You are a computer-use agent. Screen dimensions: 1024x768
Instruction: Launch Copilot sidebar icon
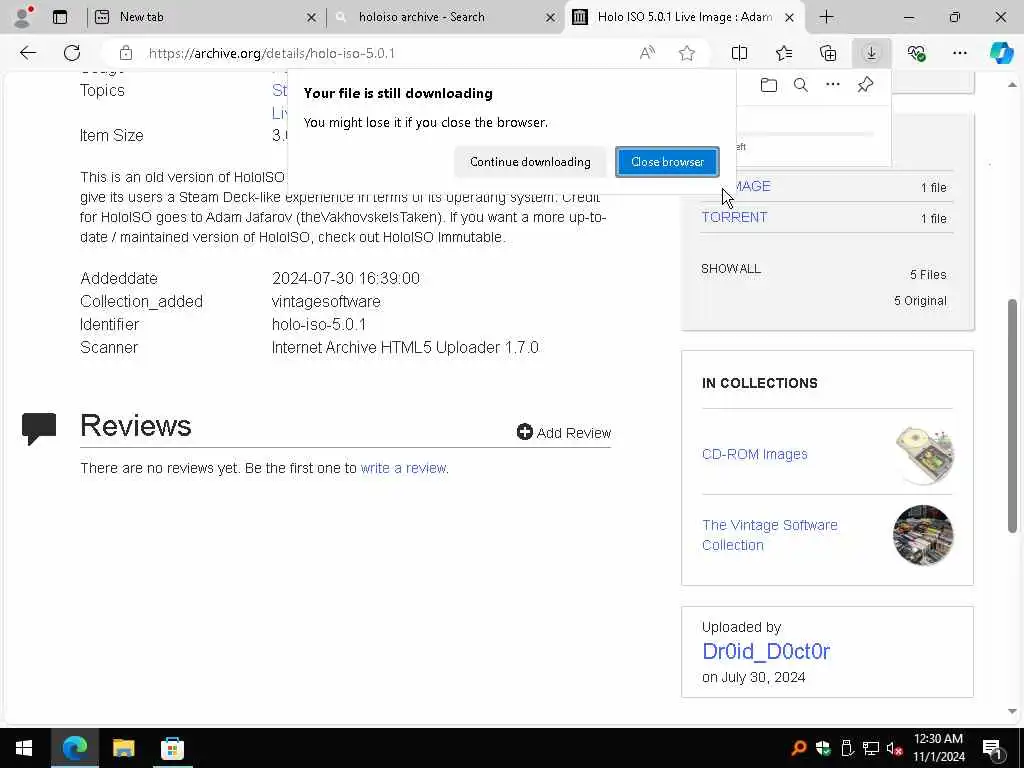(1001, 53)
